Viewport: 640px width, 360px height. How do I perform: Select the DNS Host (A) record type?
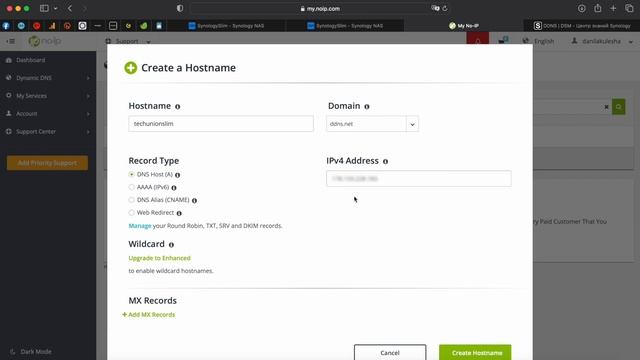pos(131,174)
